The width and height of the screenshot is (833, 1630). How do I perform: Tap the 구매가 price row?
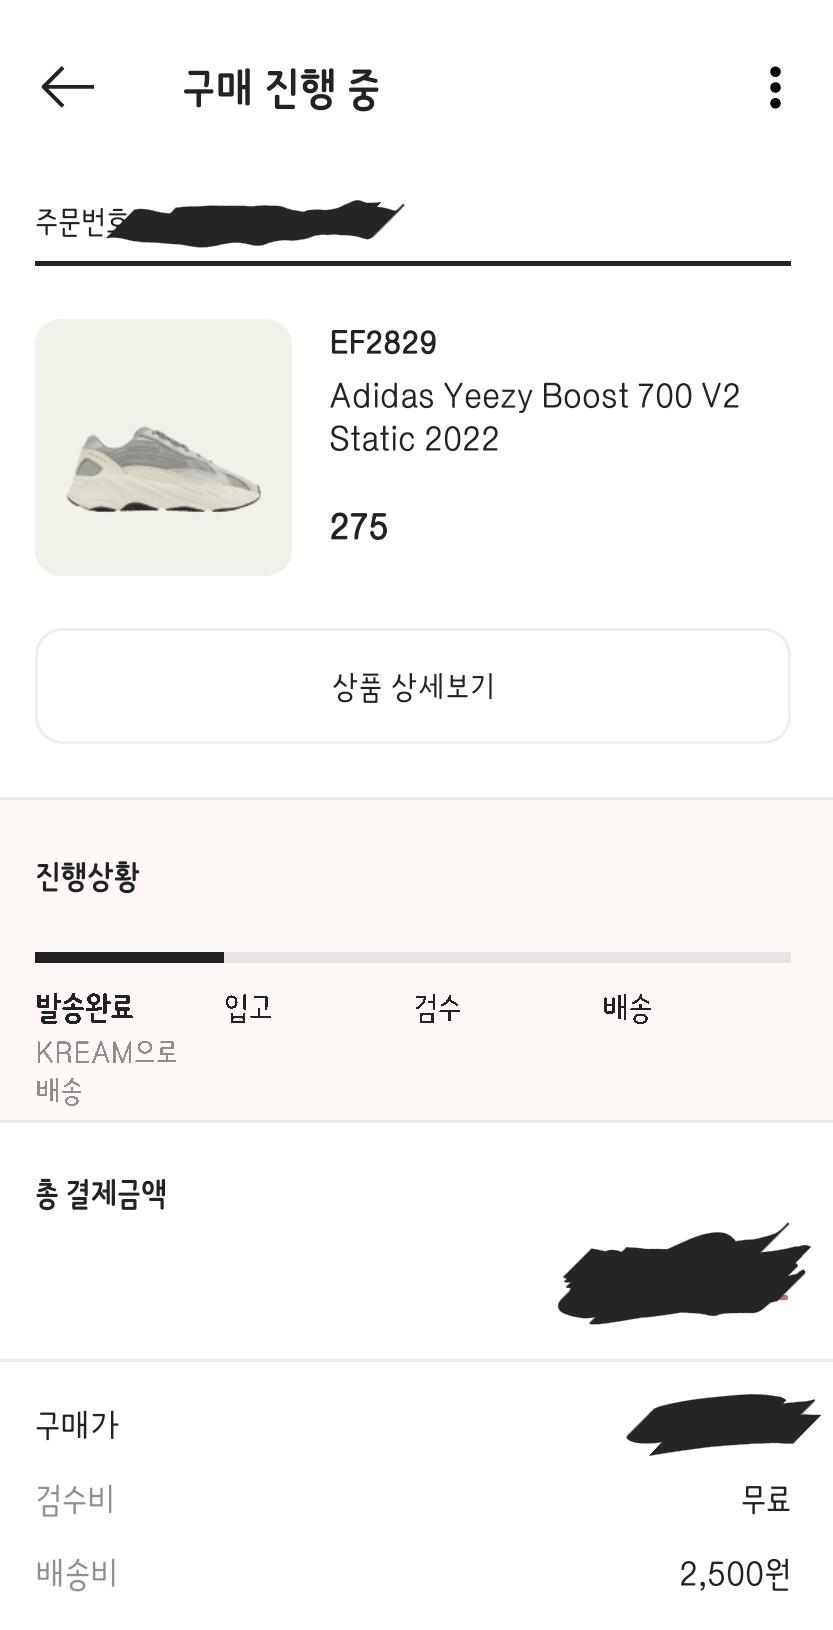coord(77,1424)
